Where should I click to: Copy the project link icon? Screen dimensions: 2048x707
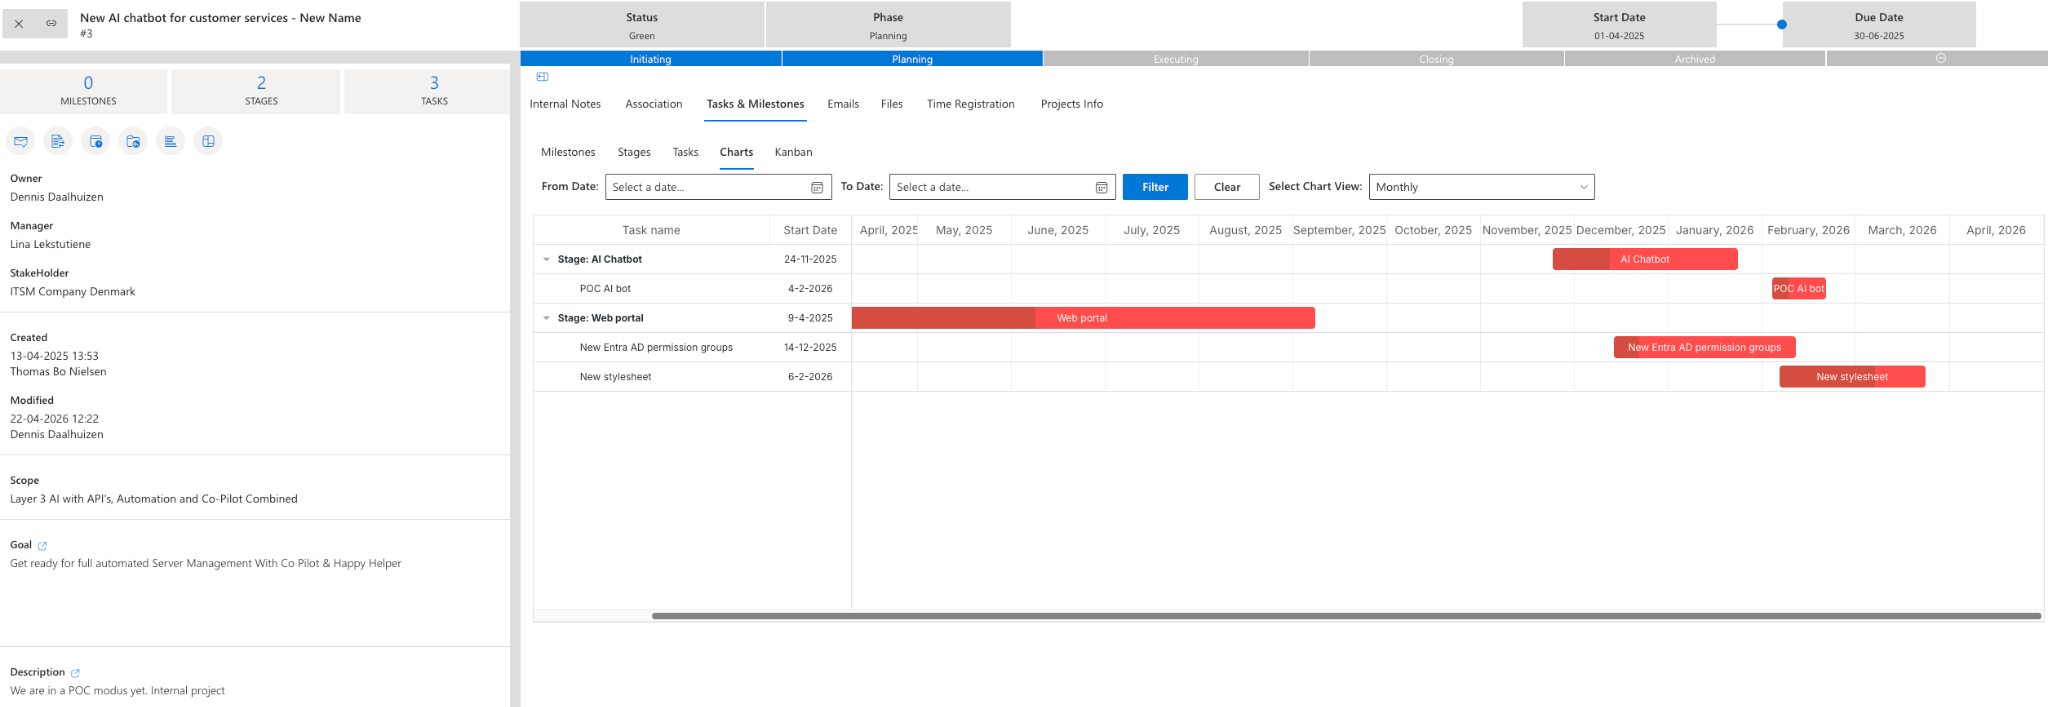click(51, 23)
